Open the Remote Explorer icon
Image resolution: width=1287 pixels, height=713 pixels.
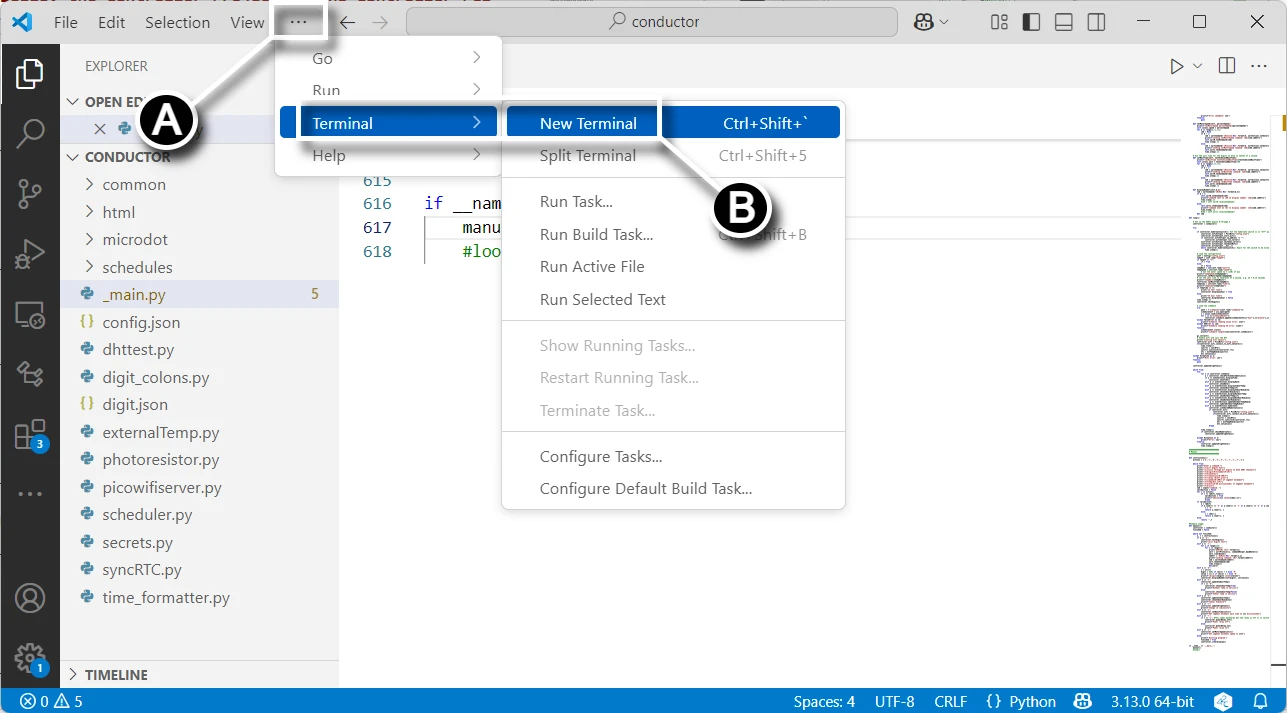[x=30, y=316]
